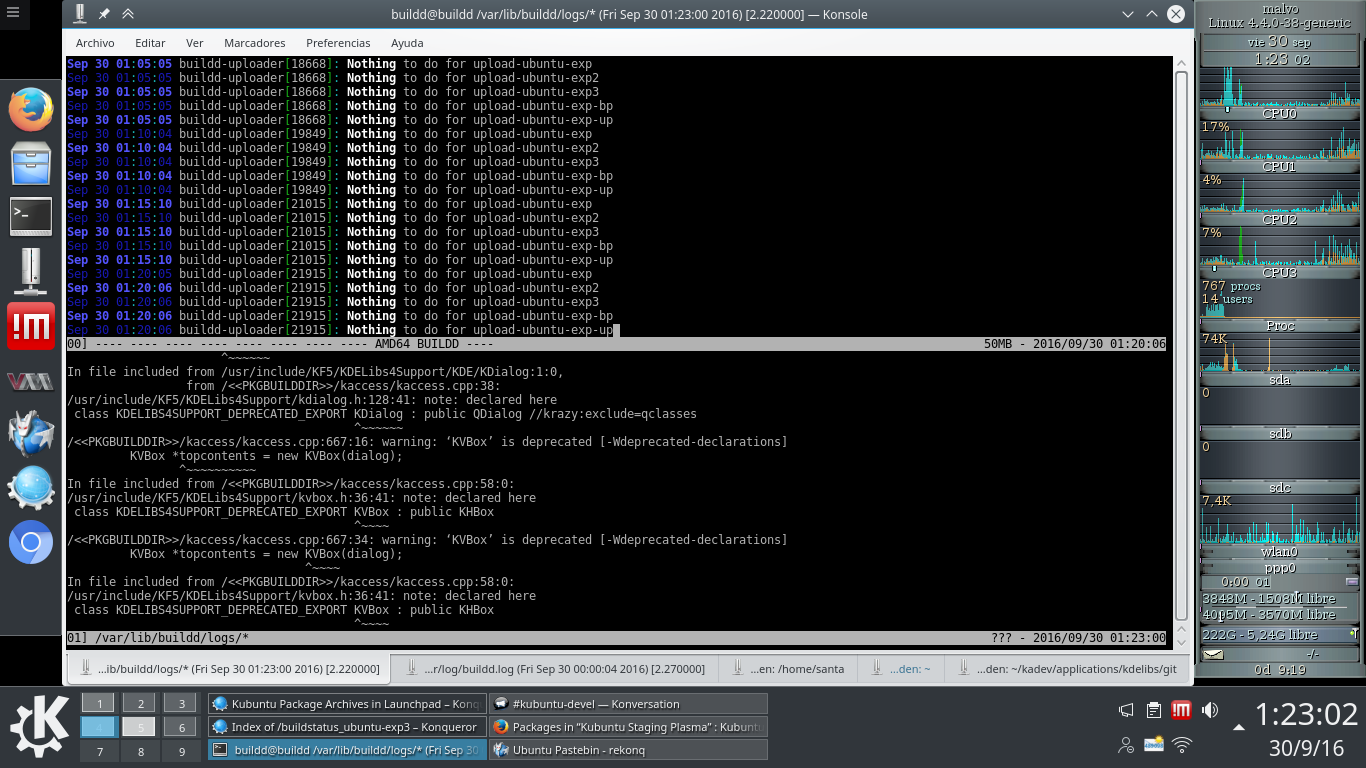
Task: Click the 1:23:02 panel clock
Action: (1306, 715)
